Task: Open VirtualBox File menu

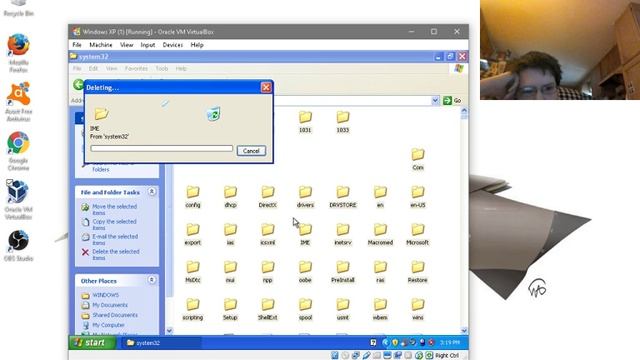Action: [x=77, y=45]
